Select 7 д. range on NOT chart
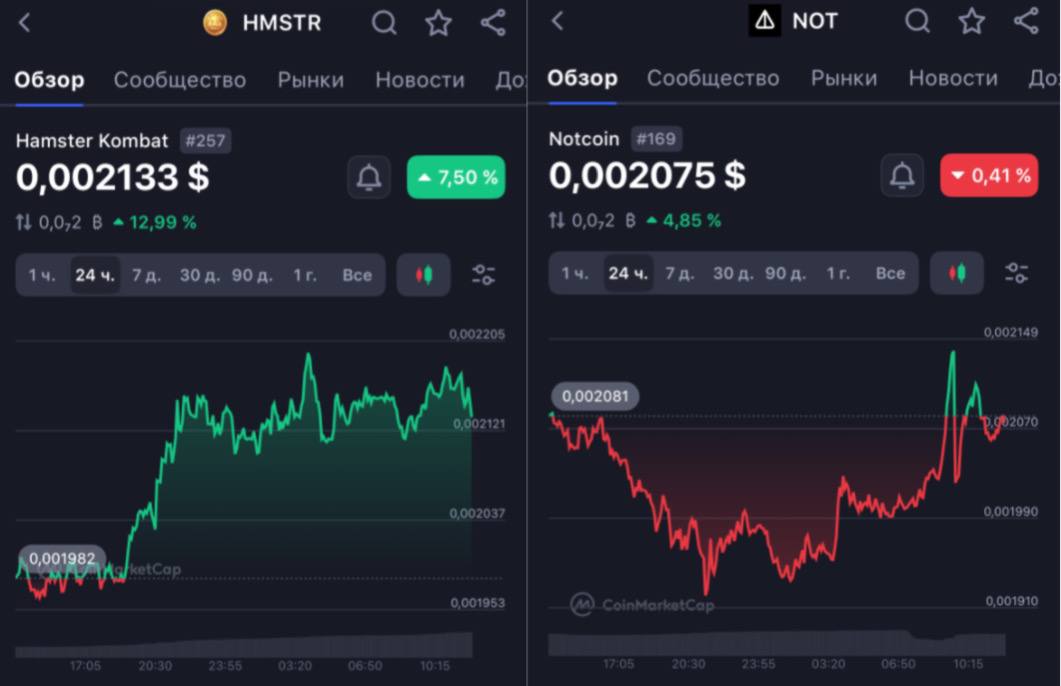Screen dimensions: 1061x686 click(x=679, y=273)
